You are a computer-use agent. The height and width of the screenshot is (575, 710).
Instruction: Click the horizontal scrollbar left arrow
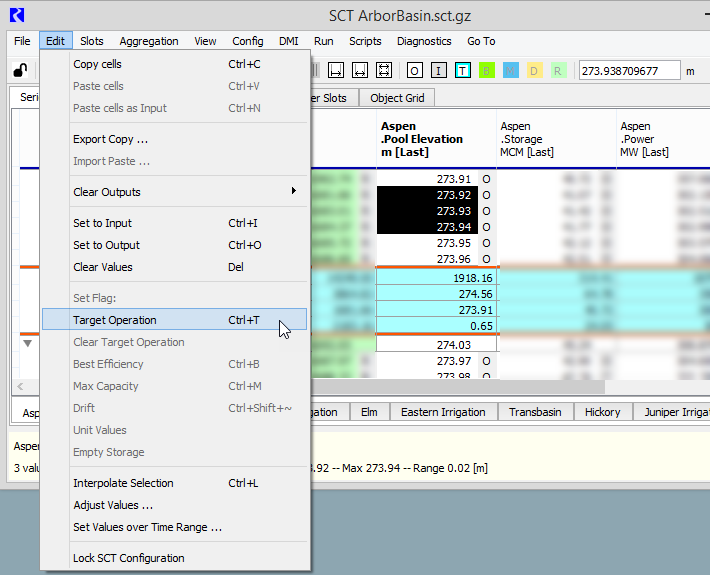[x=20, y=386]
